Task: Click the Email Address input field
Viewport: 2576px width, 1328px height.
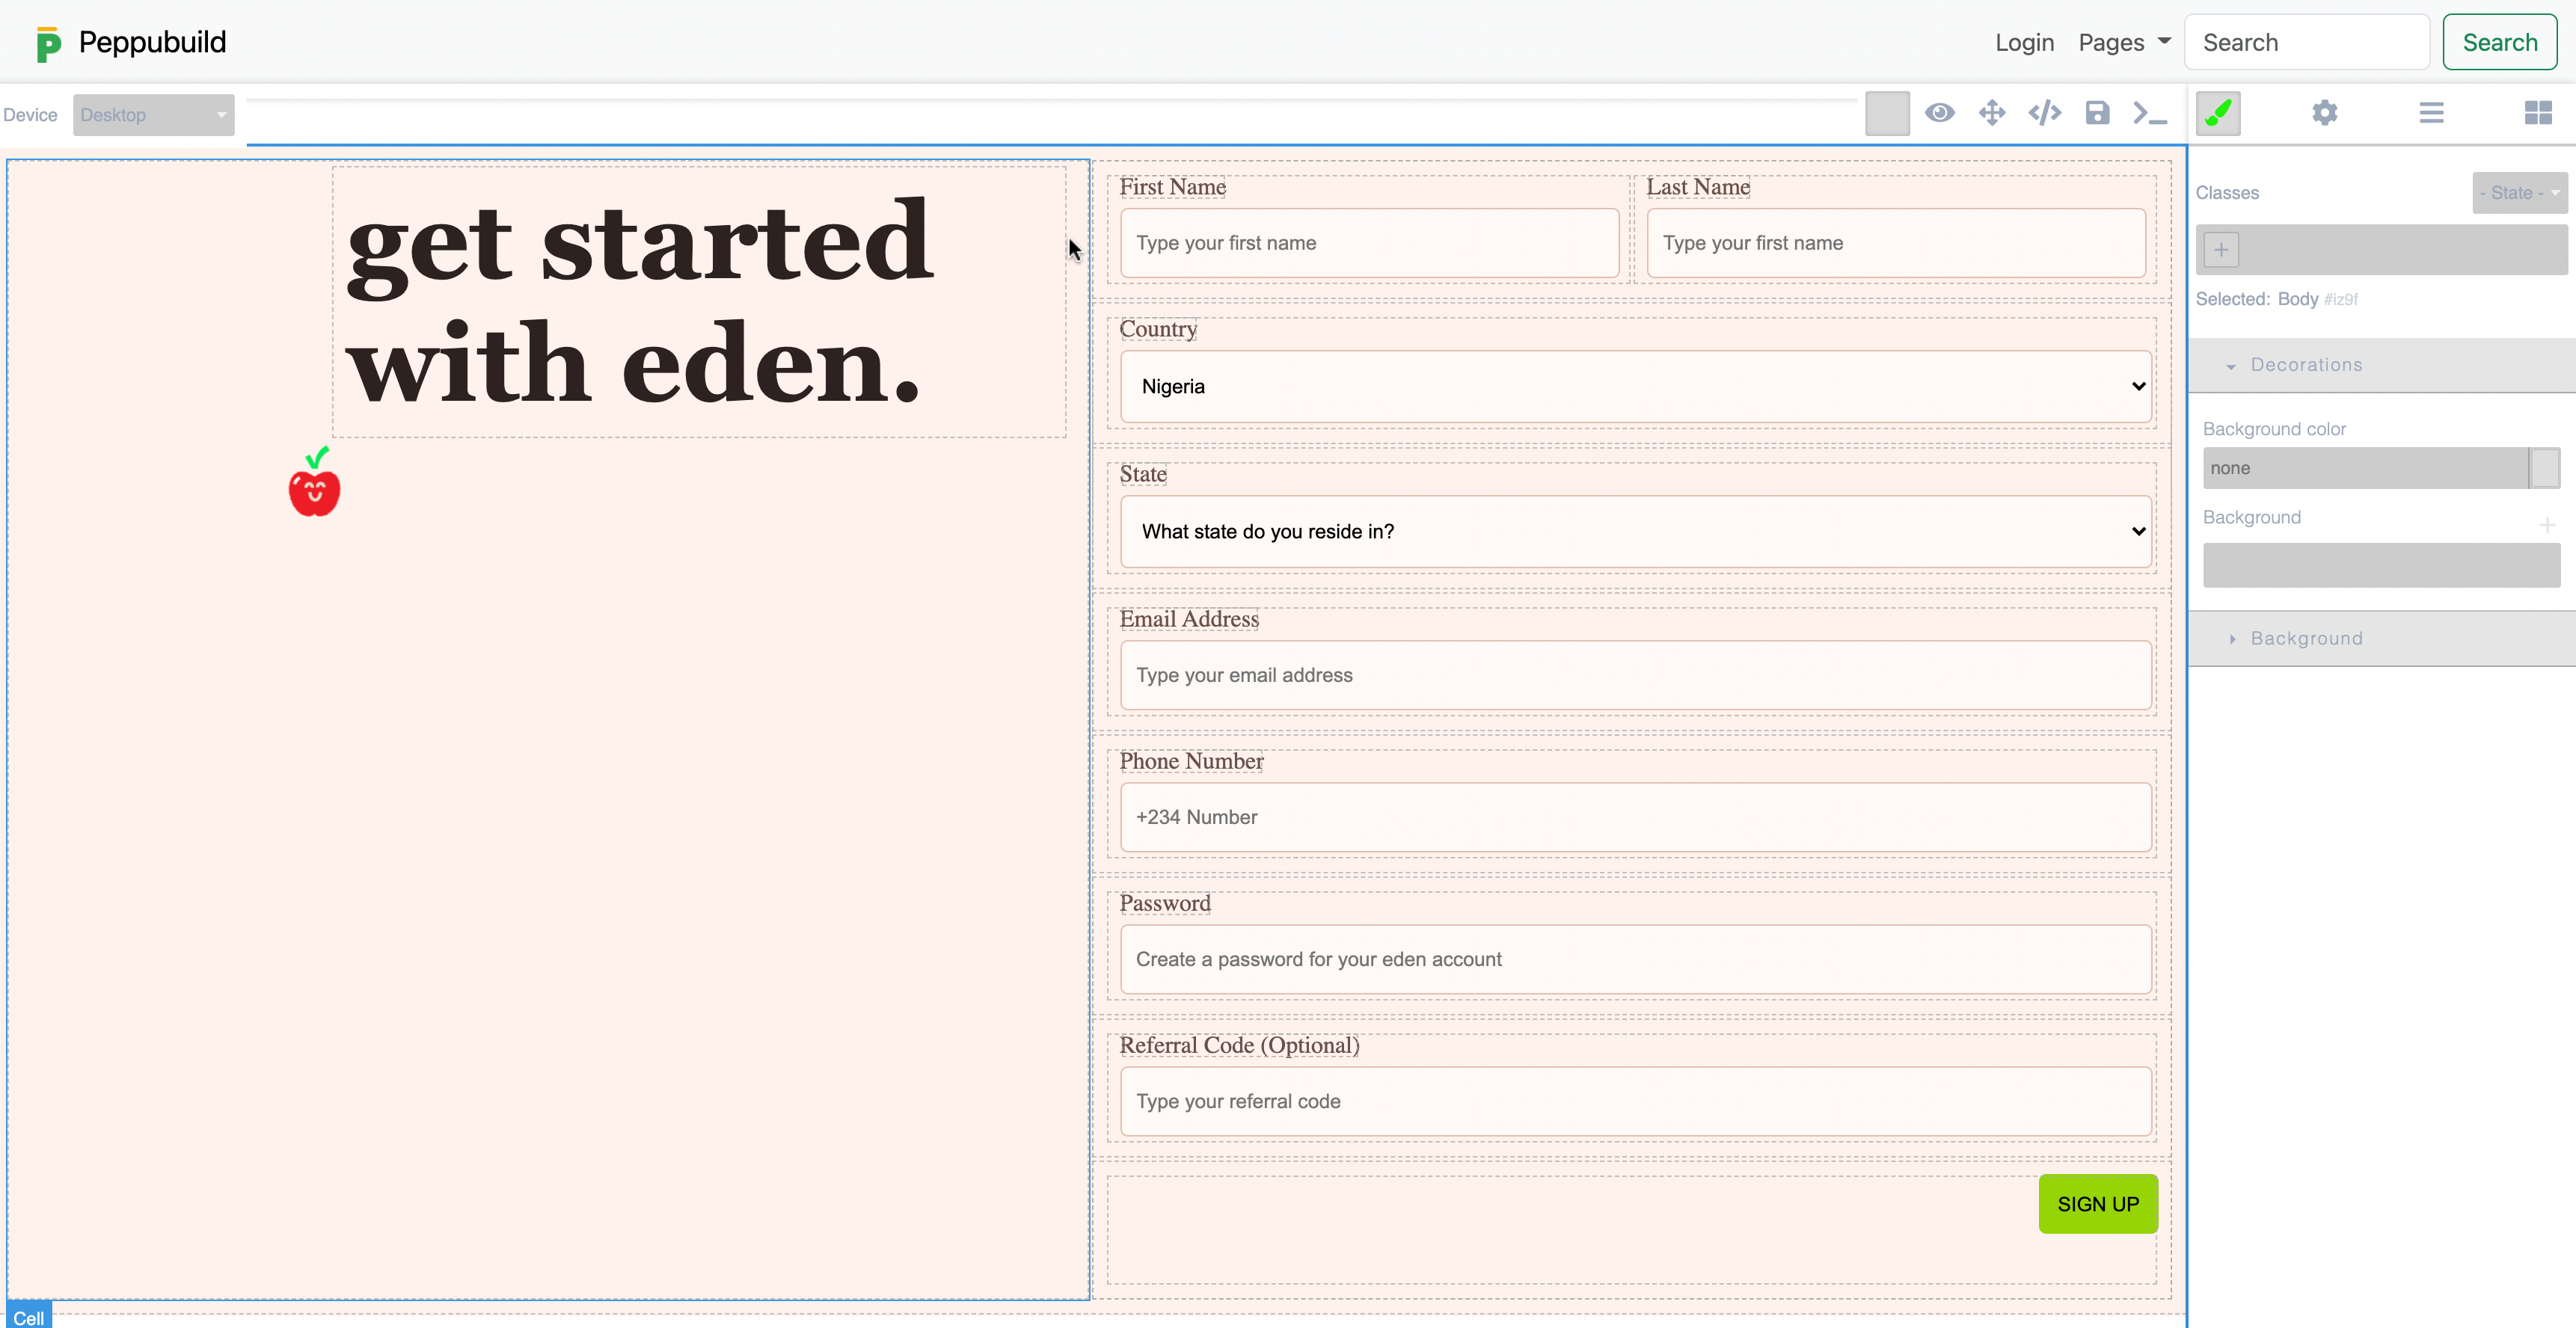Action: [x=1636, y=675]
